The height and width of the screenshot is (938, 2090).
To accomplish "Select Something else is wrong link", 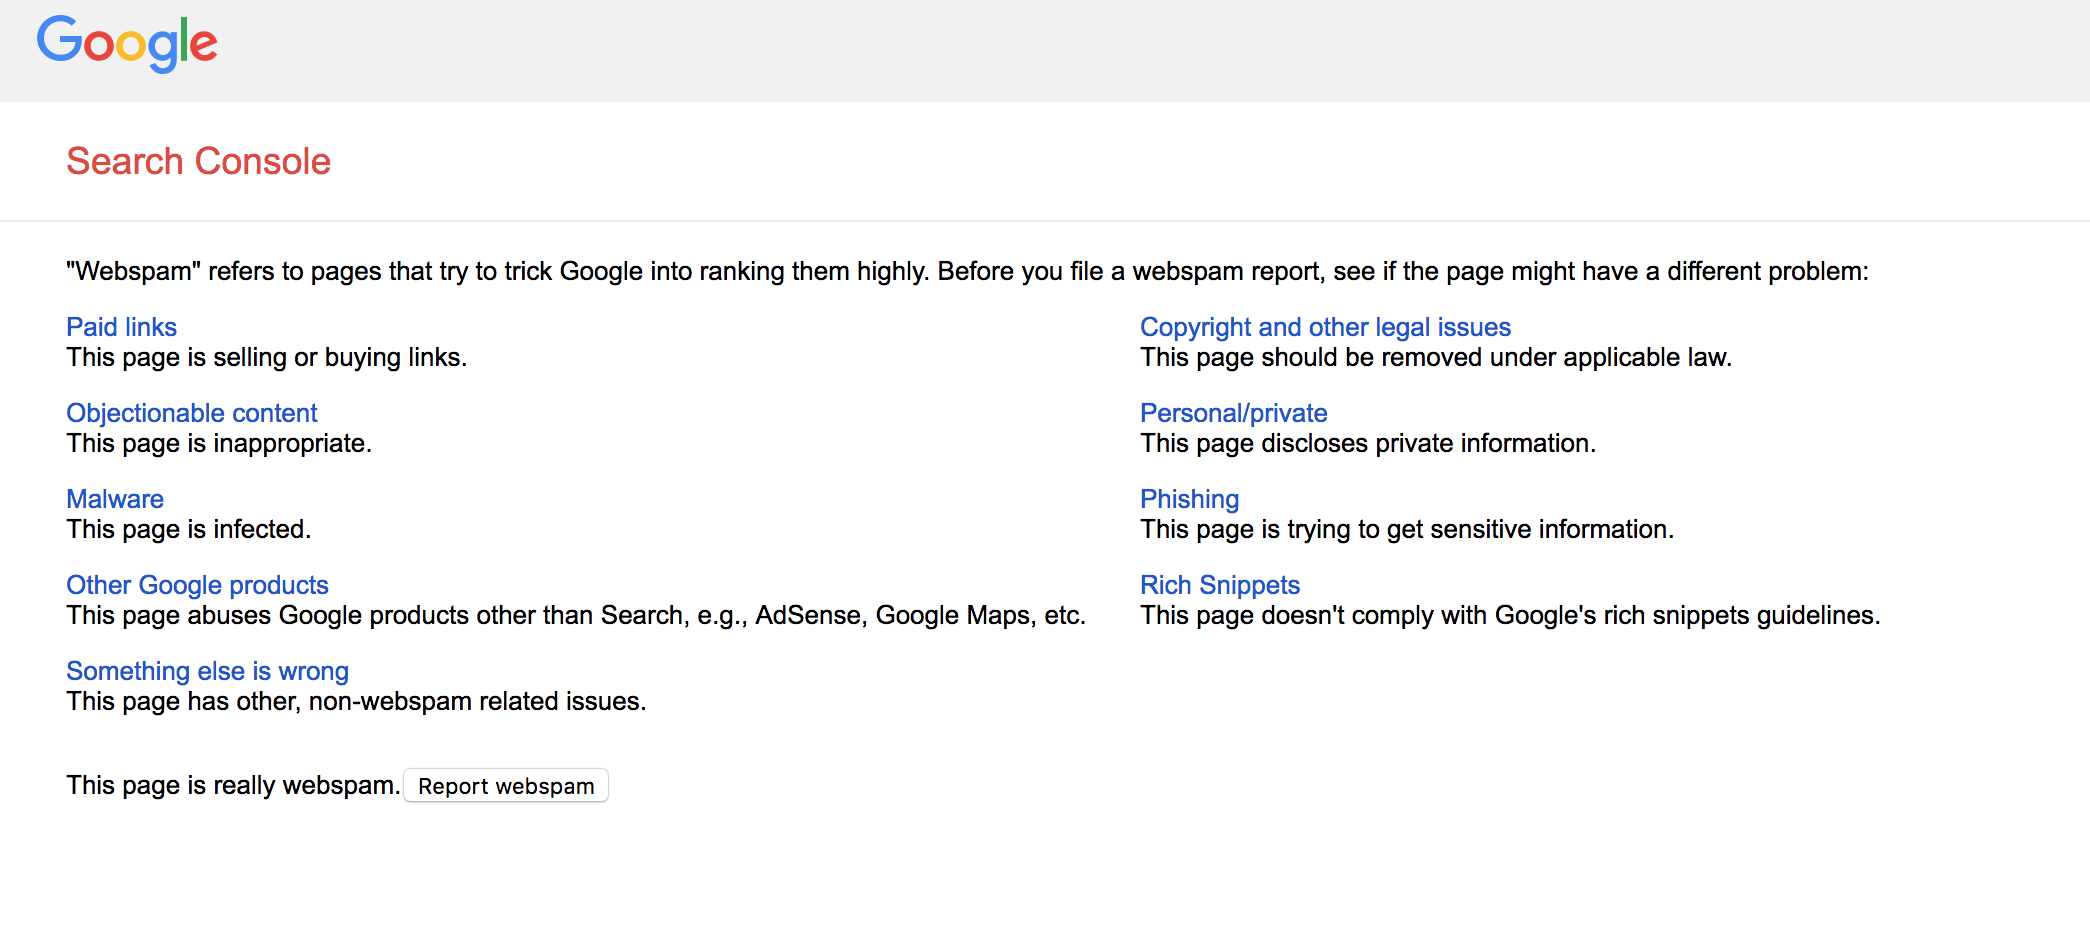I will click(207, 671).
